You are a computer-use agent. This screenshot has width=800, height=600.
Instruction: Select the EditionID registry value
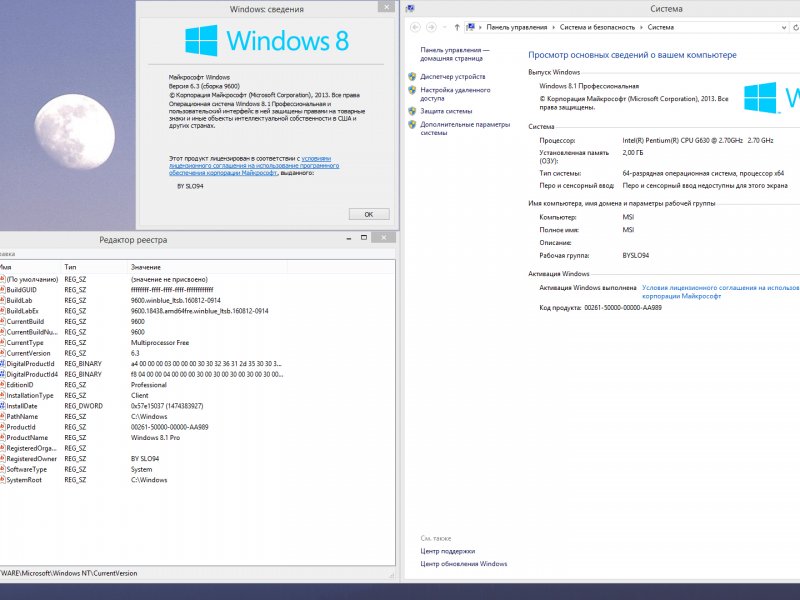tap(20, 385)
